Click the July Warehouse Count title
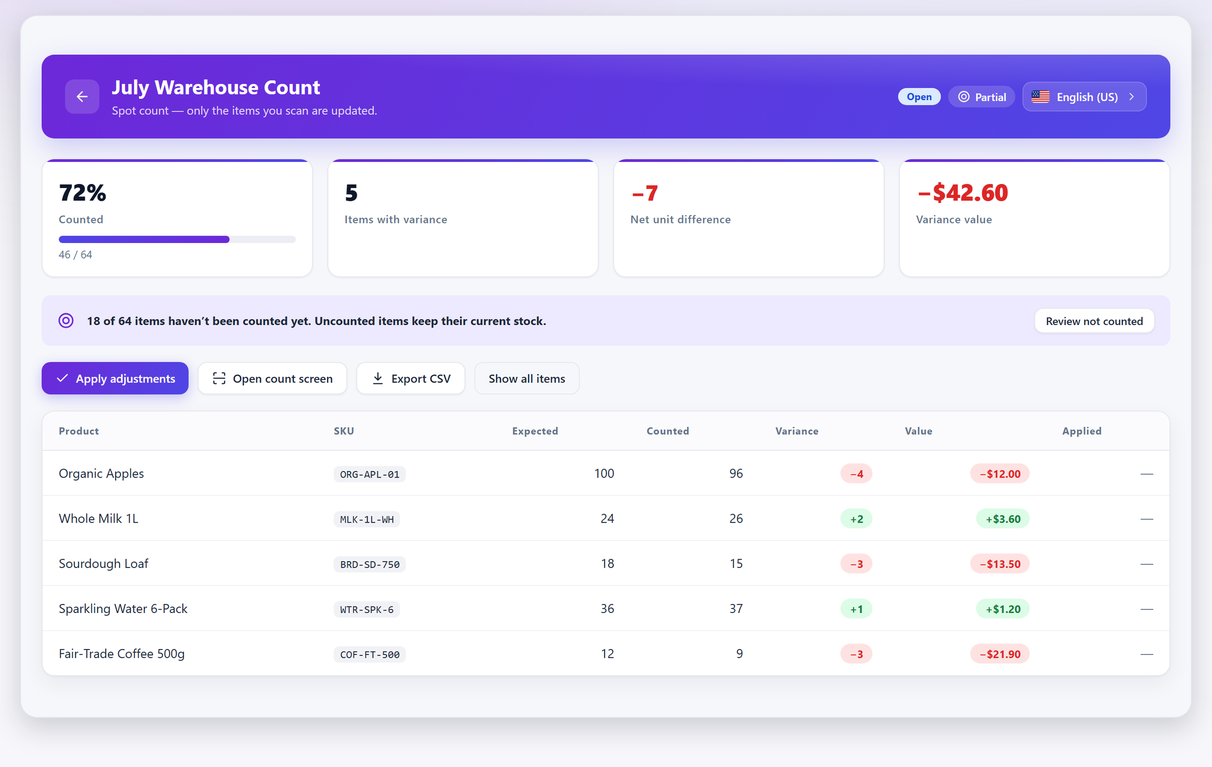This screenshot has height=767, width=1212. click(x=216, y=87)
